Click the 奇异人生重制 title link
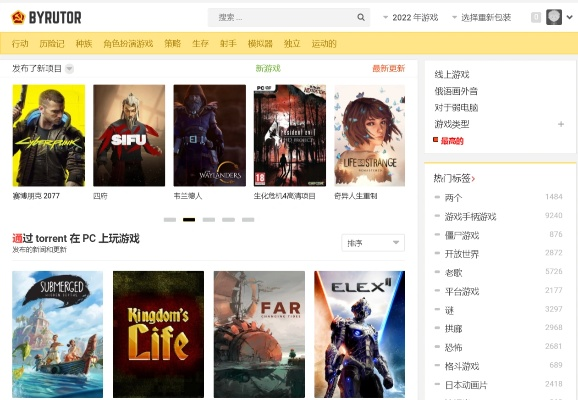578x400 pixels. tap(355, 196)
